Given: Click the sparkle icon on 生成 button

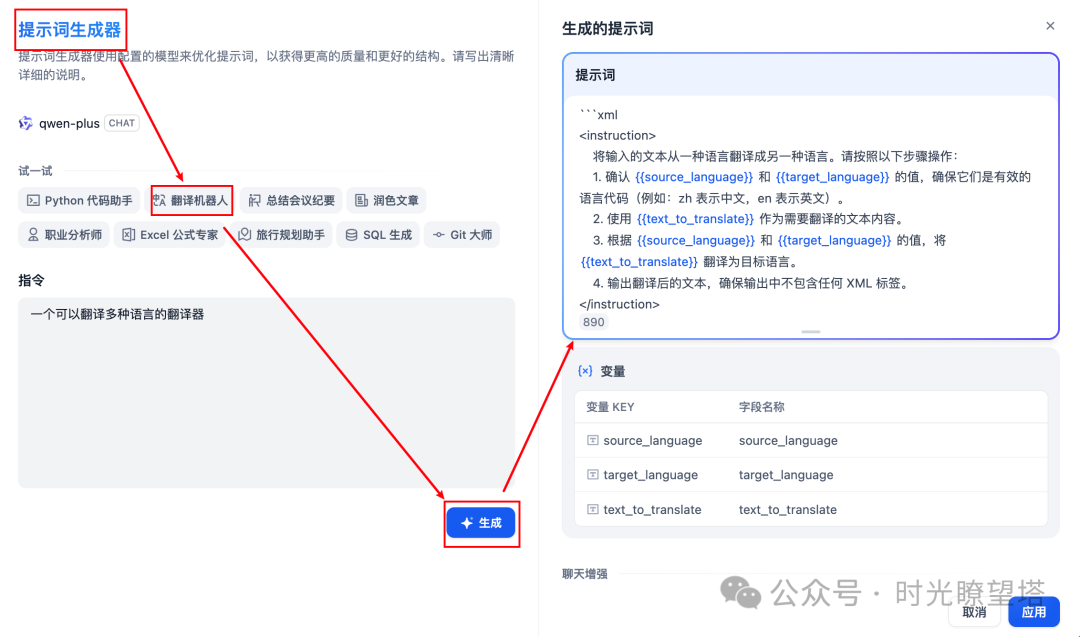Looking at the screenshot, I should pyautogui.click(x=467, y=523).
